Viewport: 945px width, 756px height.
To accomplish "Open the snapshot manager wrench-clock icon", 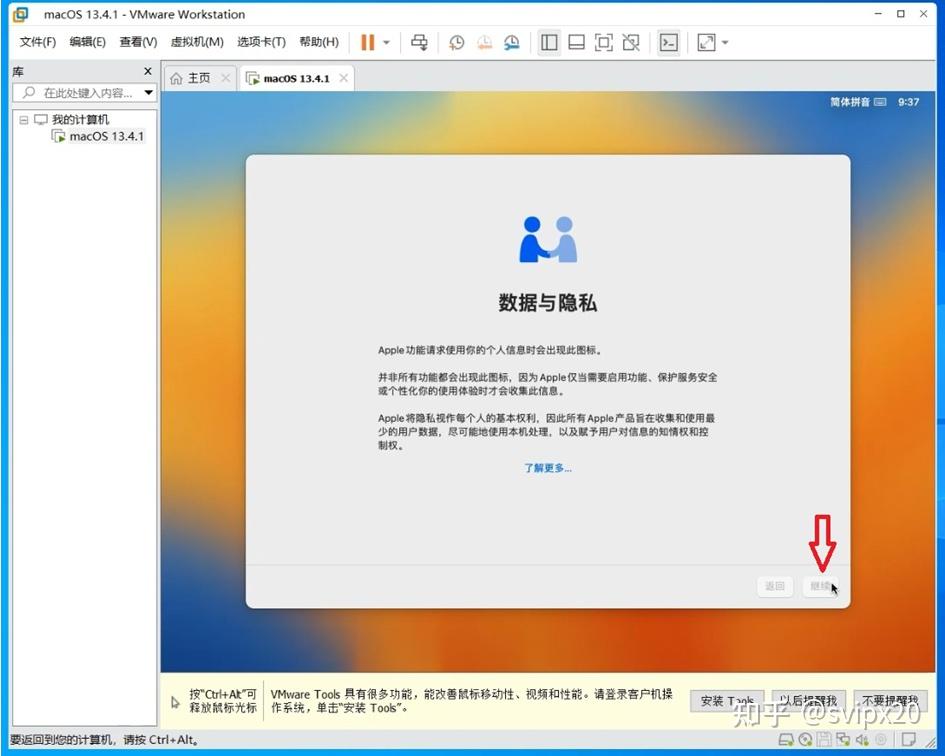I will tap(512, 42).
